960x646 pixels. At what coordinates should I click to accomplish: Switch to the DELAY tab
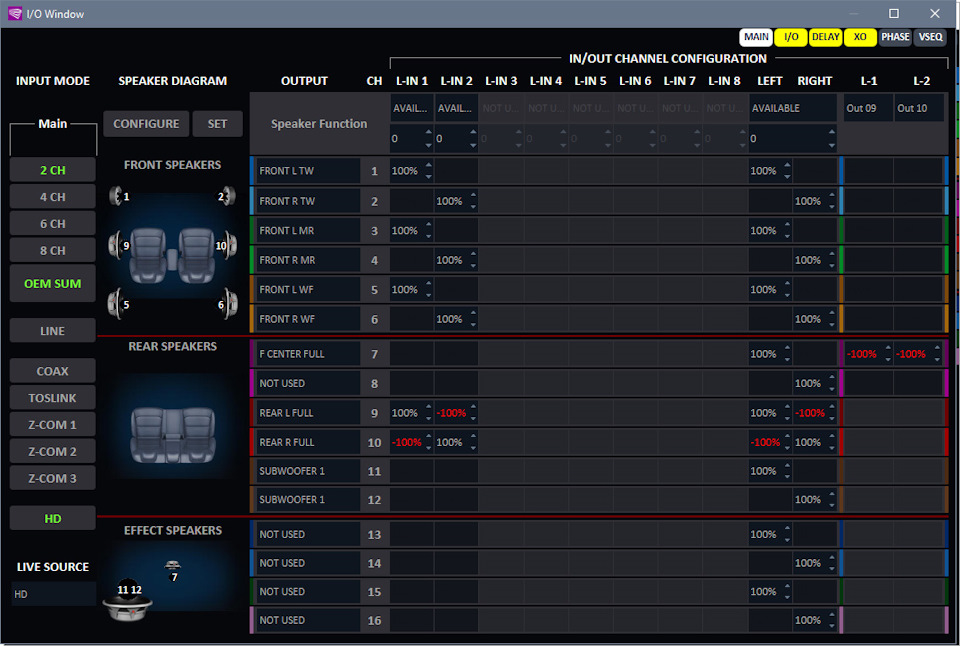825,37
